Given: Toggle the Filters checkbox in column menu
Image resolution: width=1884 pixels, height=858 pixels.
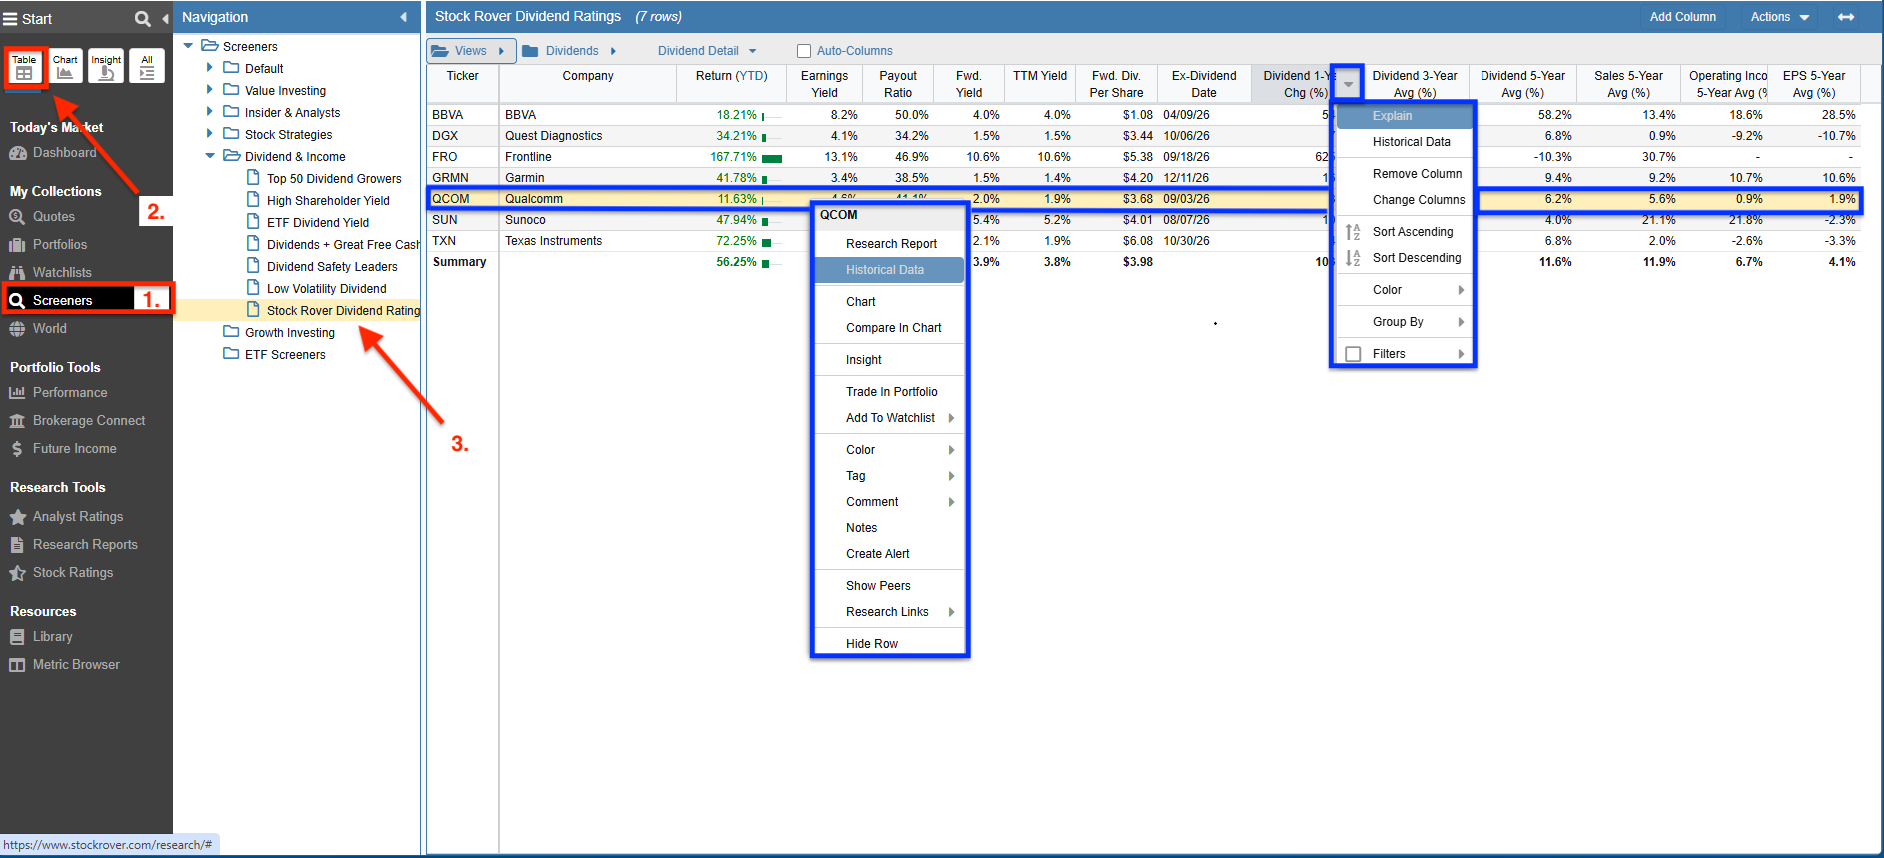Looking at the screenshot, I should 1353,354.
